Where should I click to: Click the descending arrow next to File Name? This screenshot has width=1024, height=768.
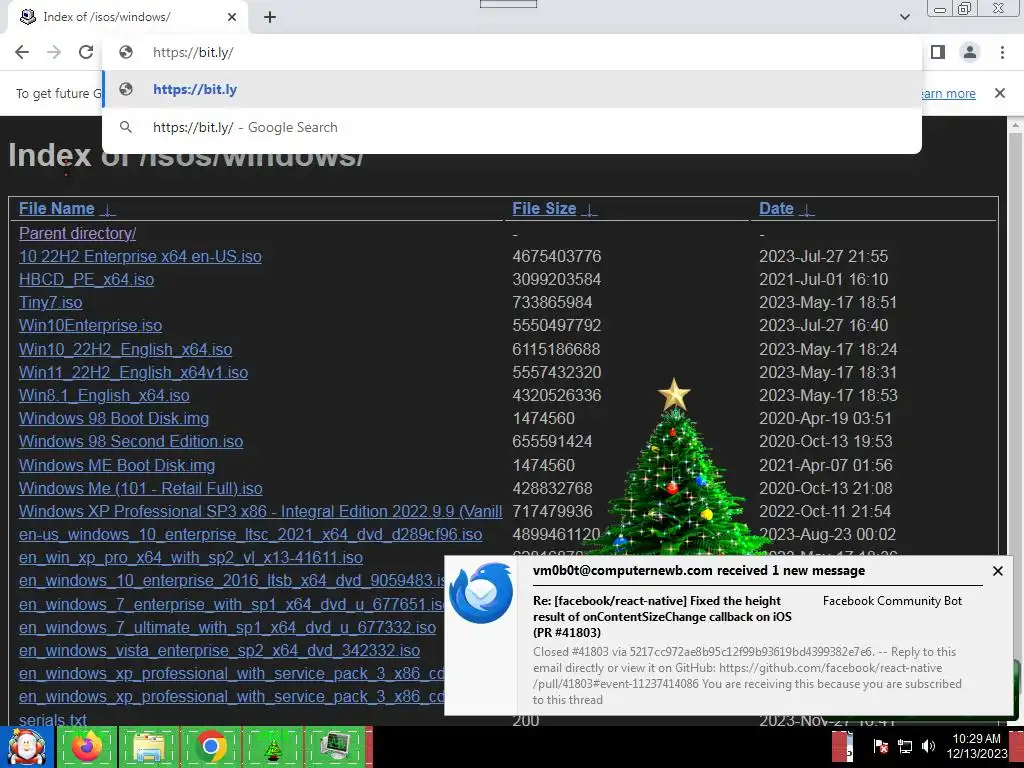108,210
